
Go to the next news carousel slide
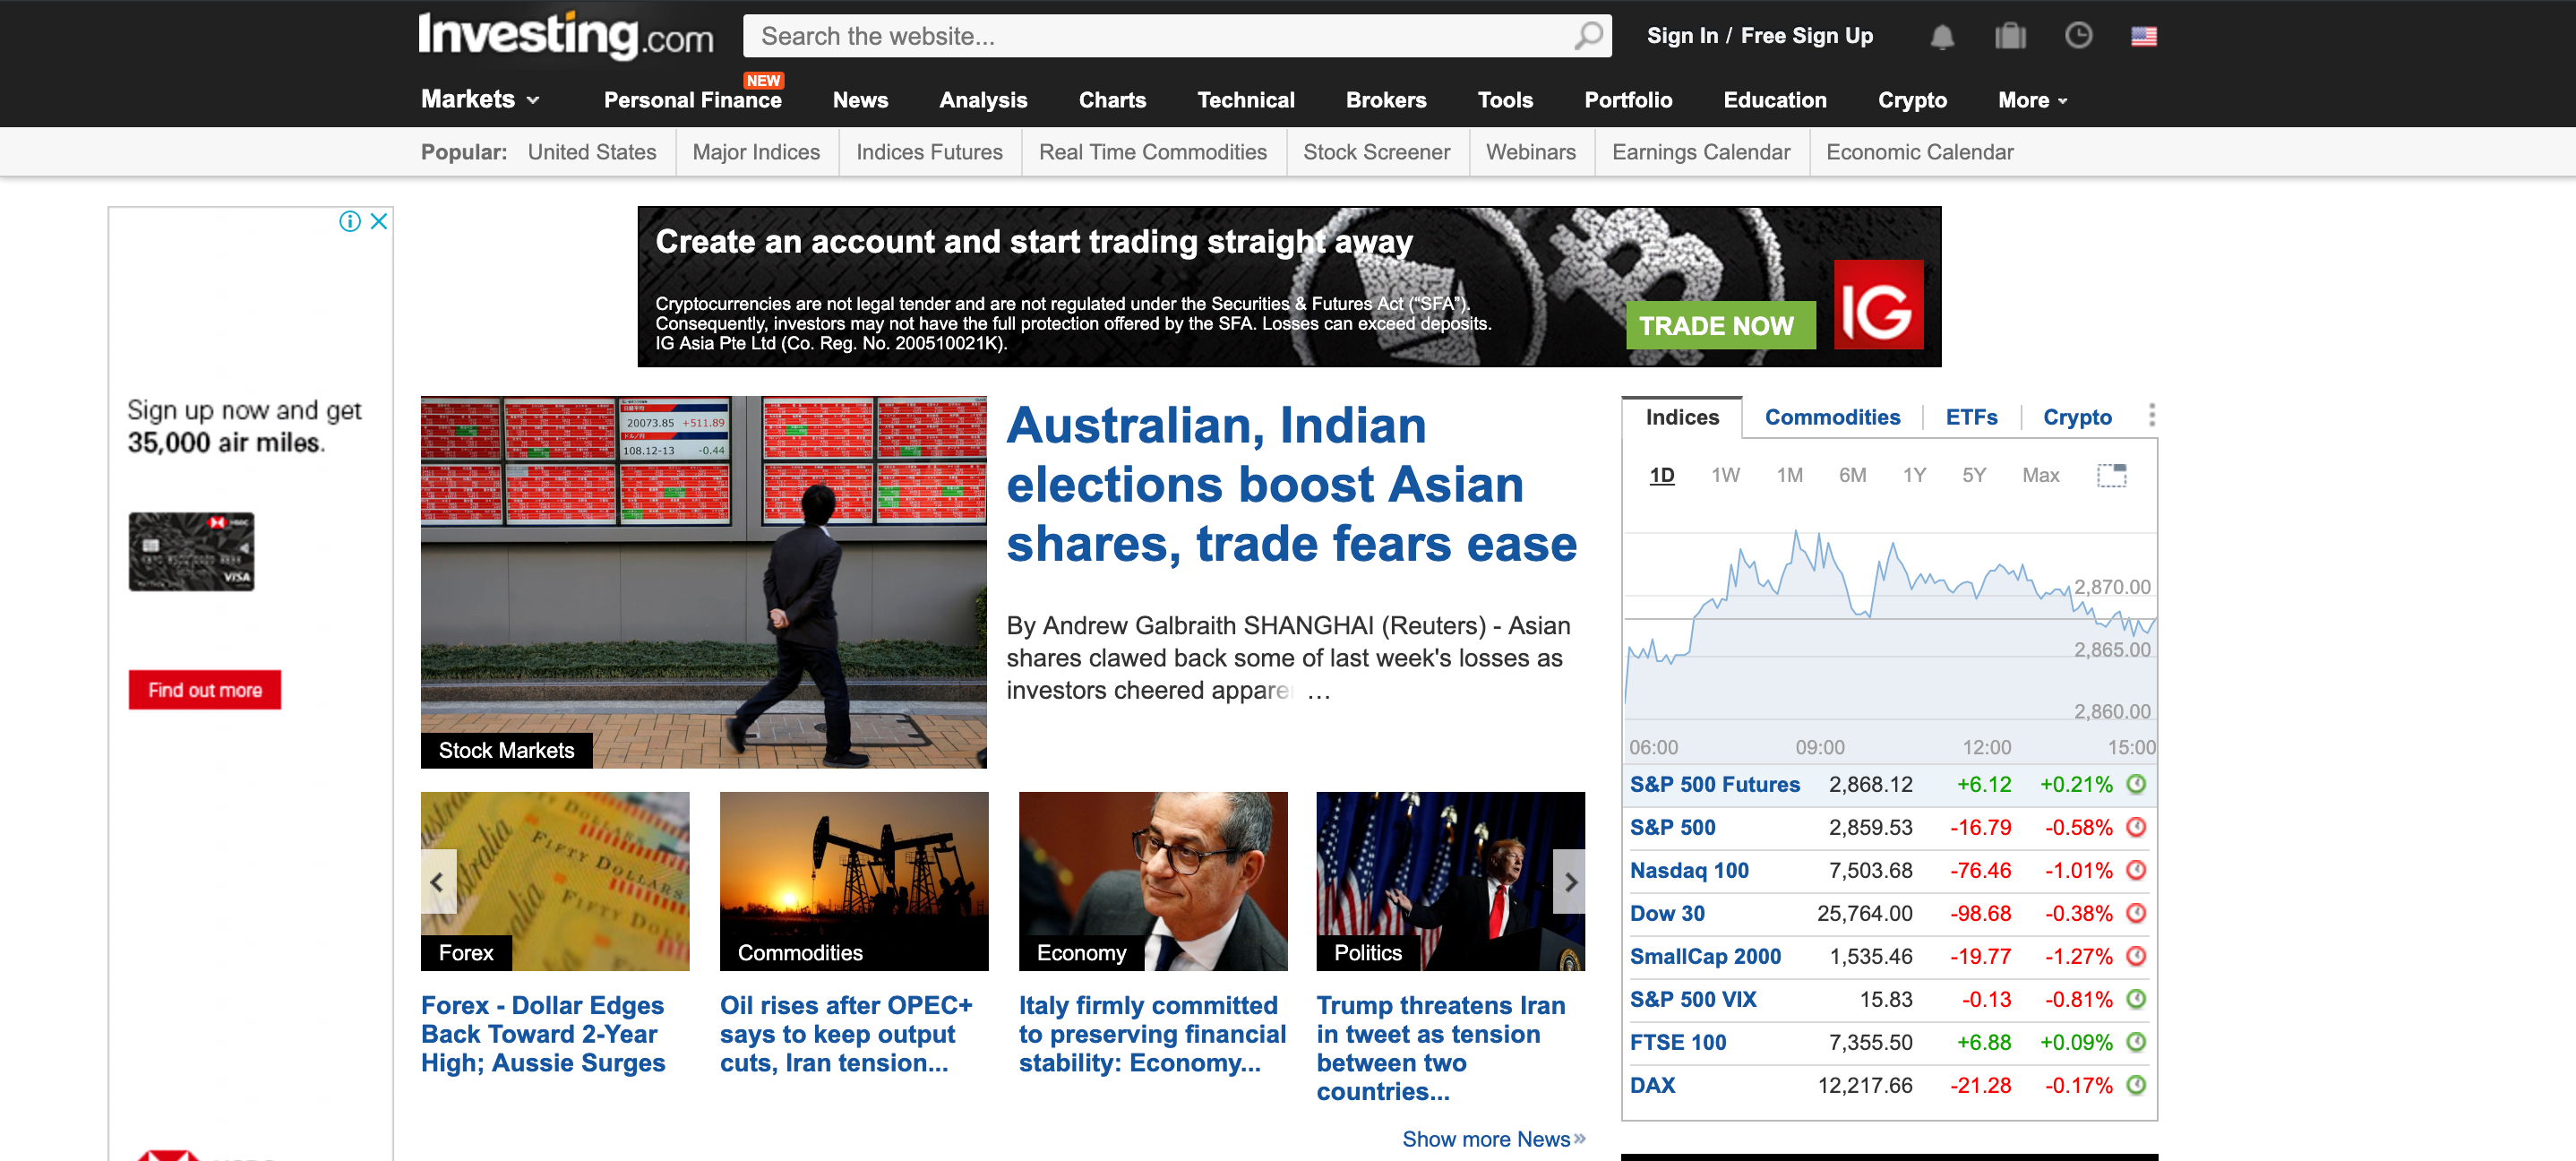[x=1570, y=881]
